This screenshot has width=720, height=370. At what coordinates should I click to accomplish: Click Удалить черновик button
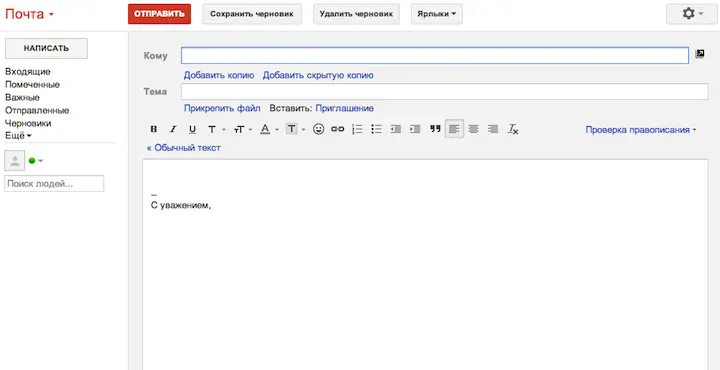click(x=356, y=14)
